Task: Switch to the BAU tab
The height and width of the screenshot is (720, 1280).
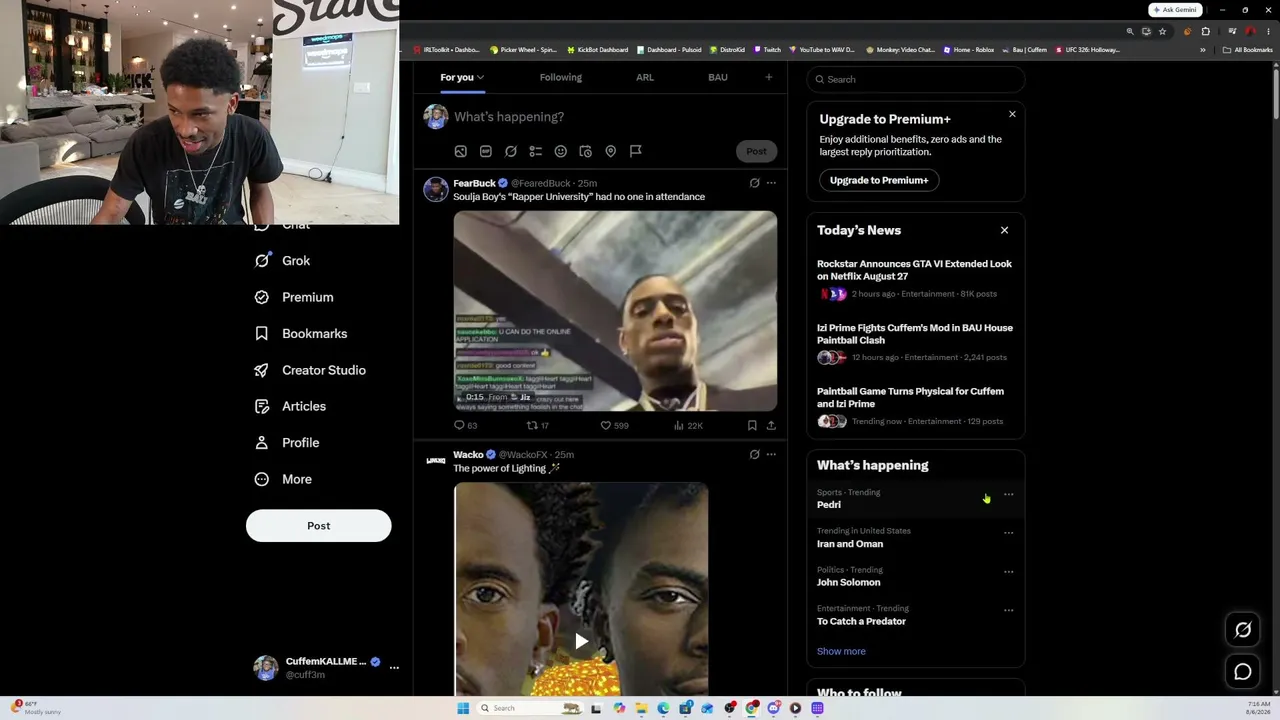Action: (x=718, y=77)
